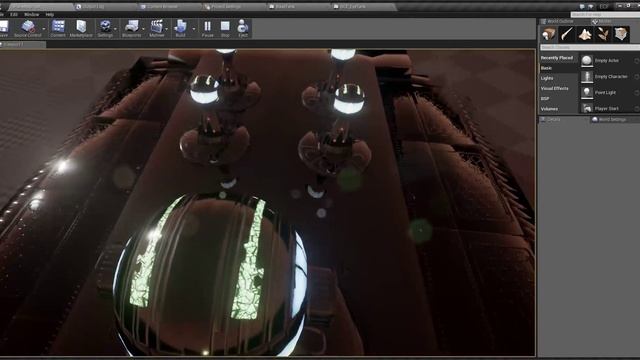Switch to the Output Log tab
The width and height of the screenshot is (640, 360).
[93, 7]
